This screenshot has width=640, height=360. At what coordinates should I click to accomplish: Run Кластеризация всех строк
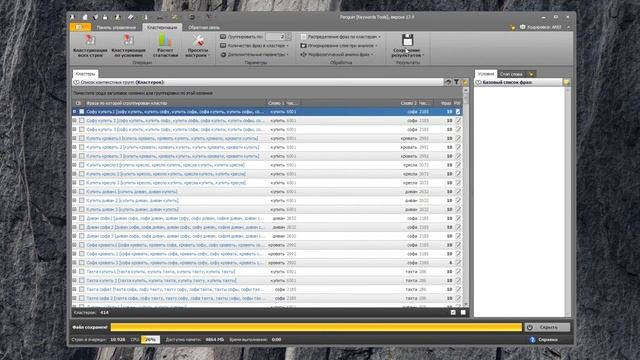[90, 45]
